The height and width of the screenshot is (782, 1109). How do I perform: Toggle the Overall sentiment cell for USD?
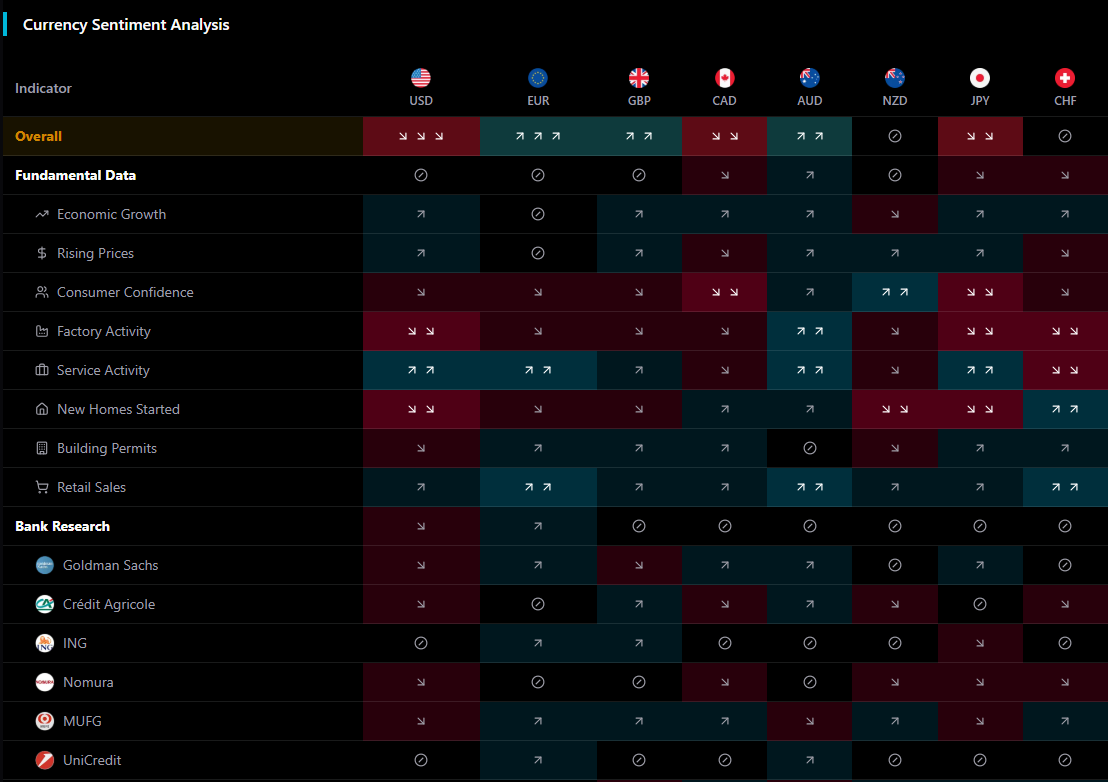pyautogui.click(x=421, y=135)
